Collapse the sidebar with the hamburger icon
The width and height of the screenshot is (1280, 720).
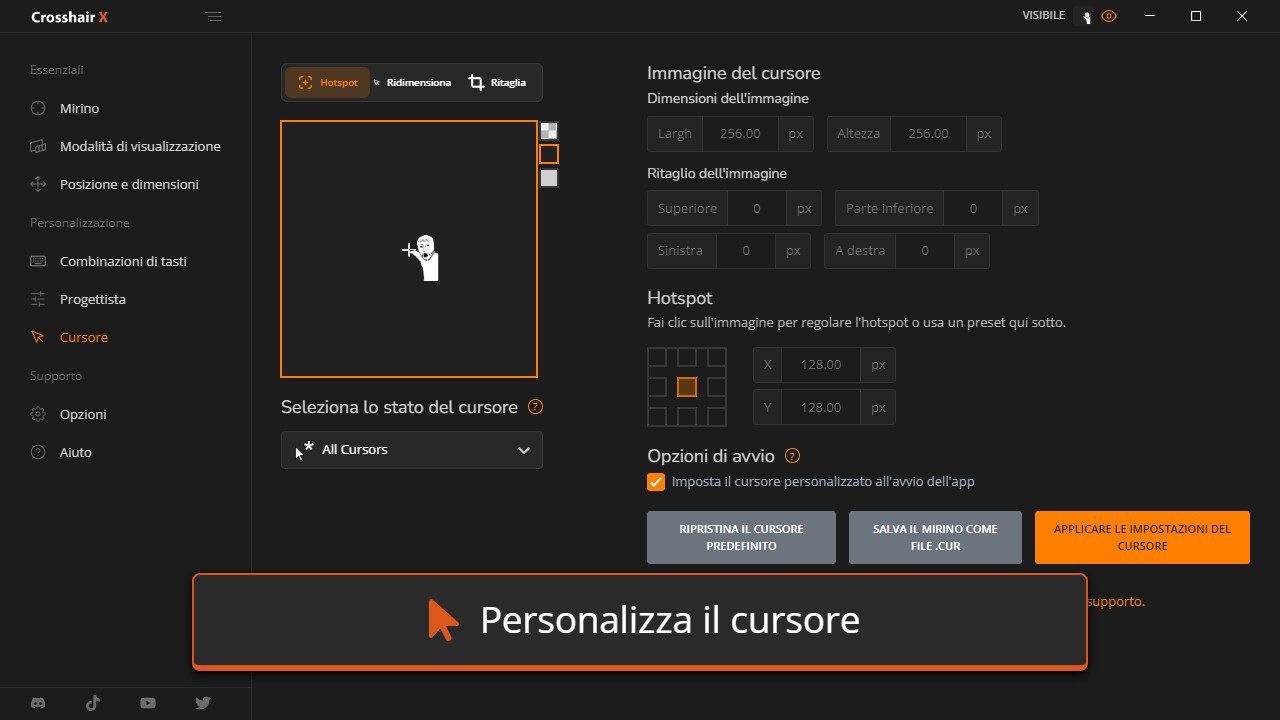(x=213, y=16)
